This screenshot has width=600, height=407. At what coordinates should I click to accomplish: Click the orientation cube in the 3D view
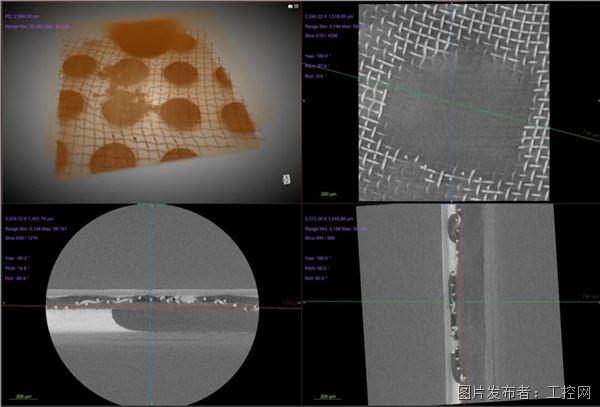pyautogui.click(x=285, y=179)
